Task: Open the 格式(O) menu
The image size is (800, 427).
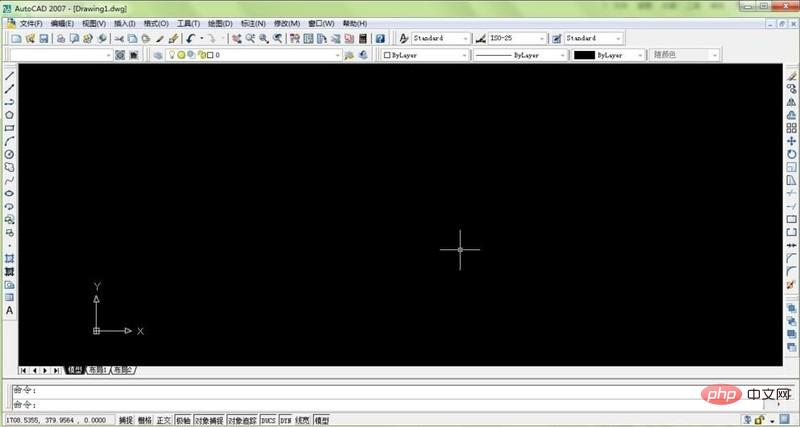Action: coord(156,23)
